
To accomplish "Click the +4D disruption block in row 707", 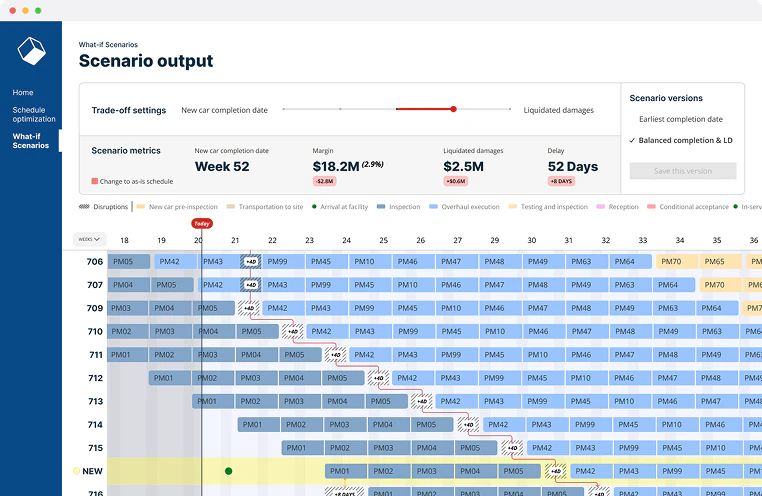I will pos(251,285).
